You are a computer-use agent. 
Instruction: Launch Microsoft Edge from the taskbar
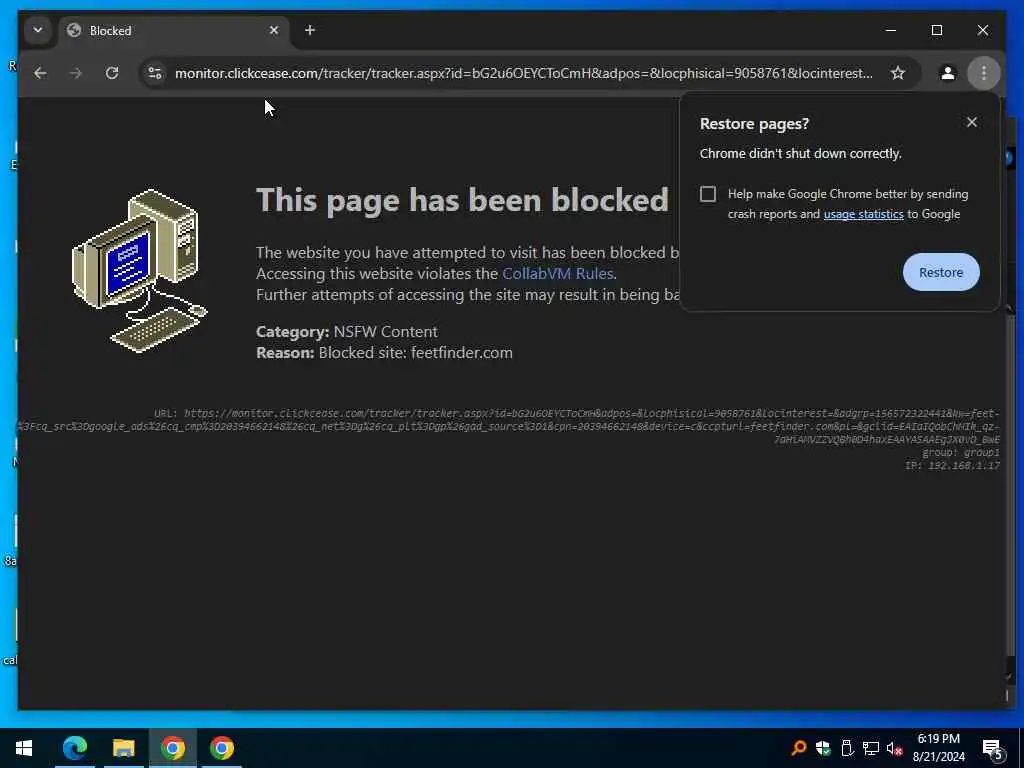tap(74, 748)
